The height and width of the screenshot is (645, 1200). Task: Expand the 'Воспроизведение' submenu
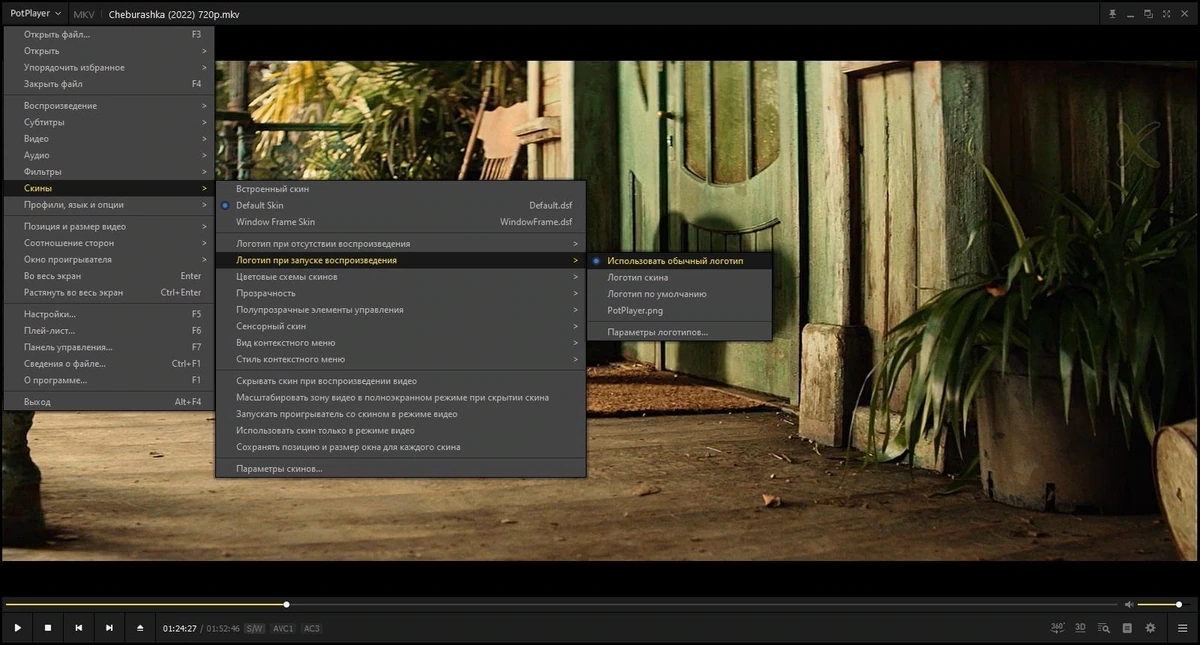108,106
